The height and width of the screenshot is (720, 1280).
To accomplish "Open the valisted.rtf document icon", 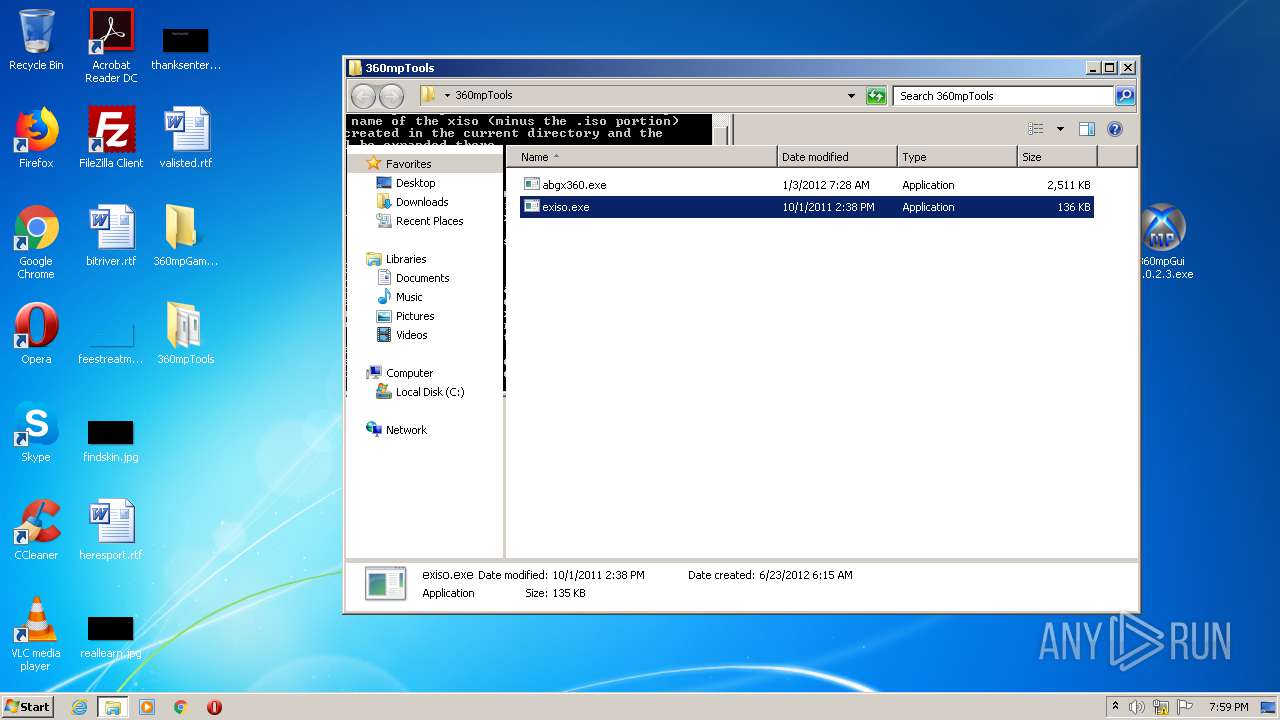I will (186, 138).
